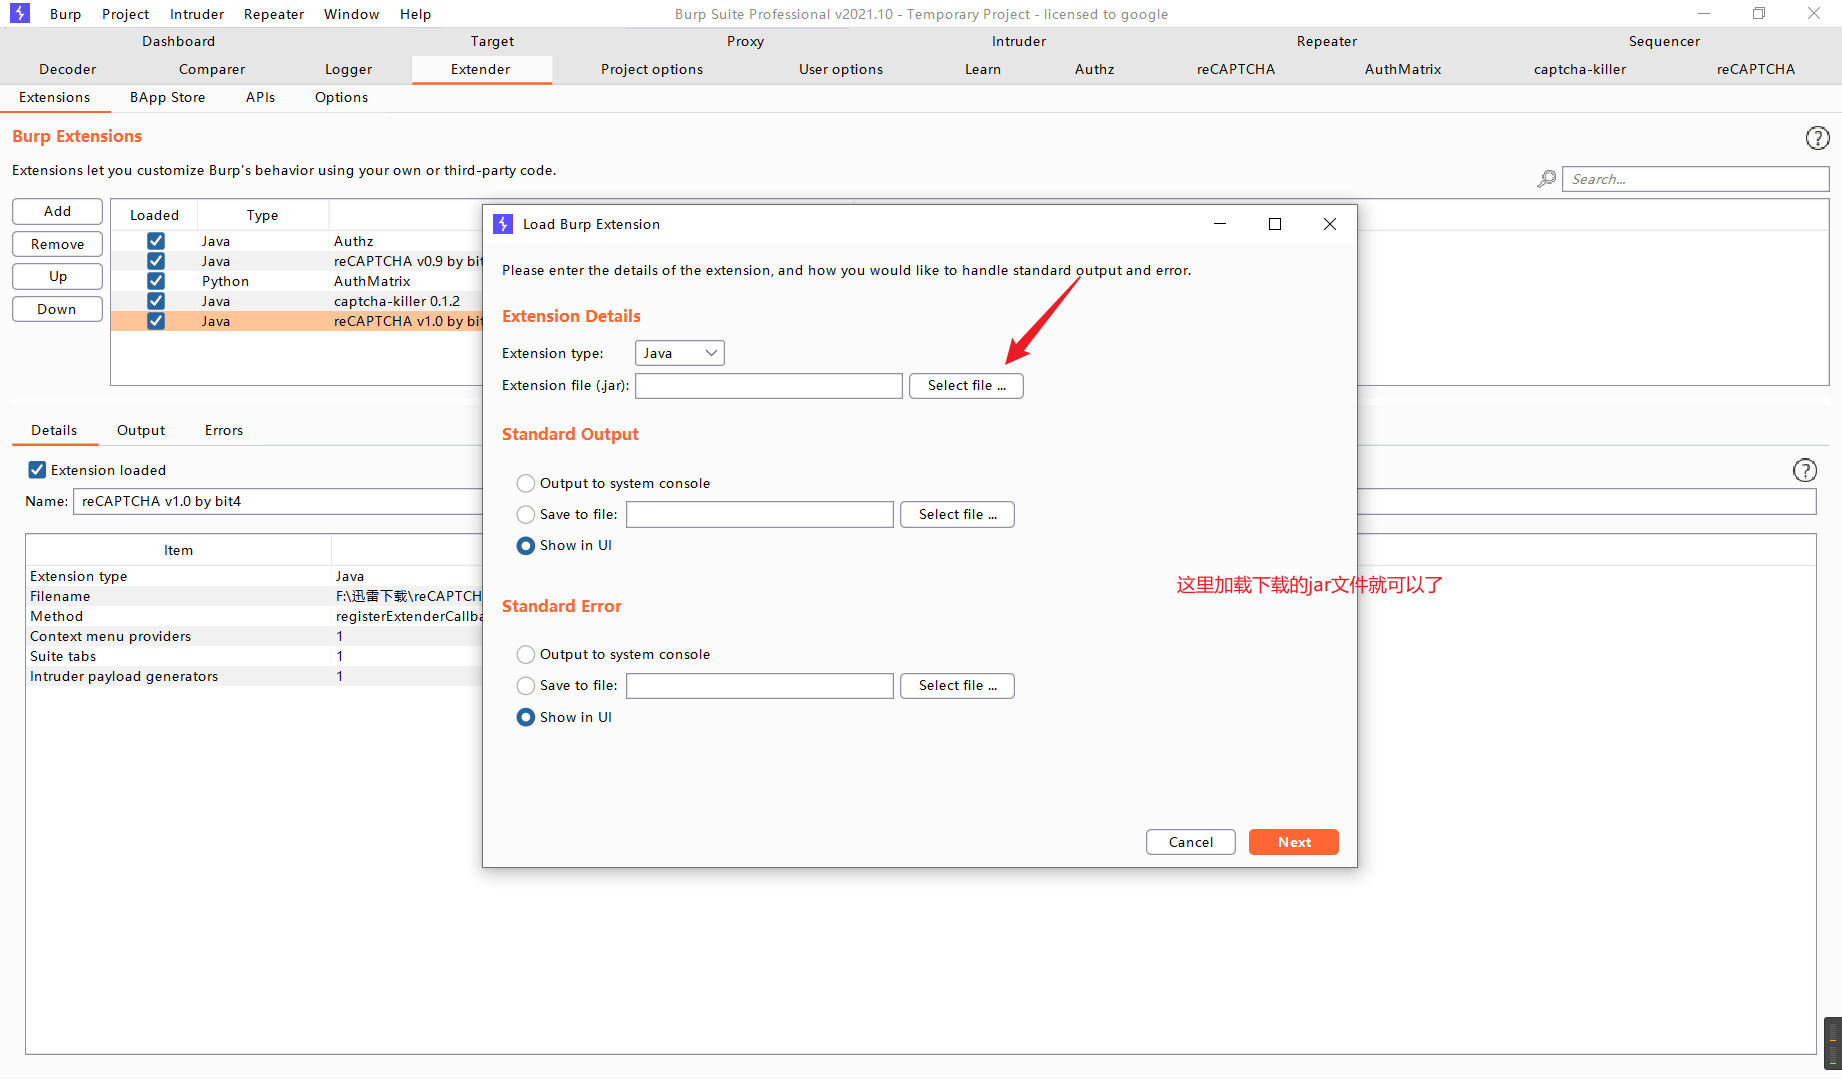Open the Intruder menu in menu bar

(197, 14)
